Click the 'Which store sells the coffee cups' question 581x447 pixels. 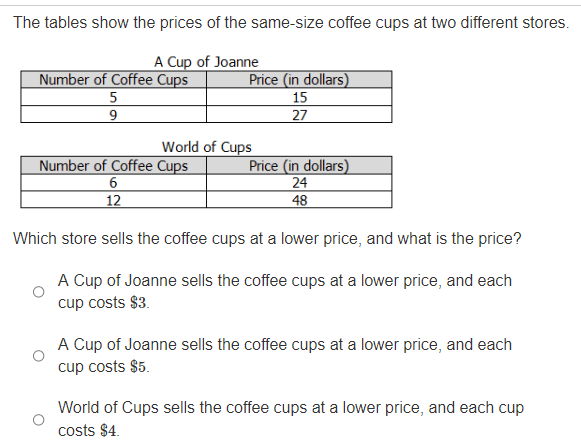[x=267, y=239]
